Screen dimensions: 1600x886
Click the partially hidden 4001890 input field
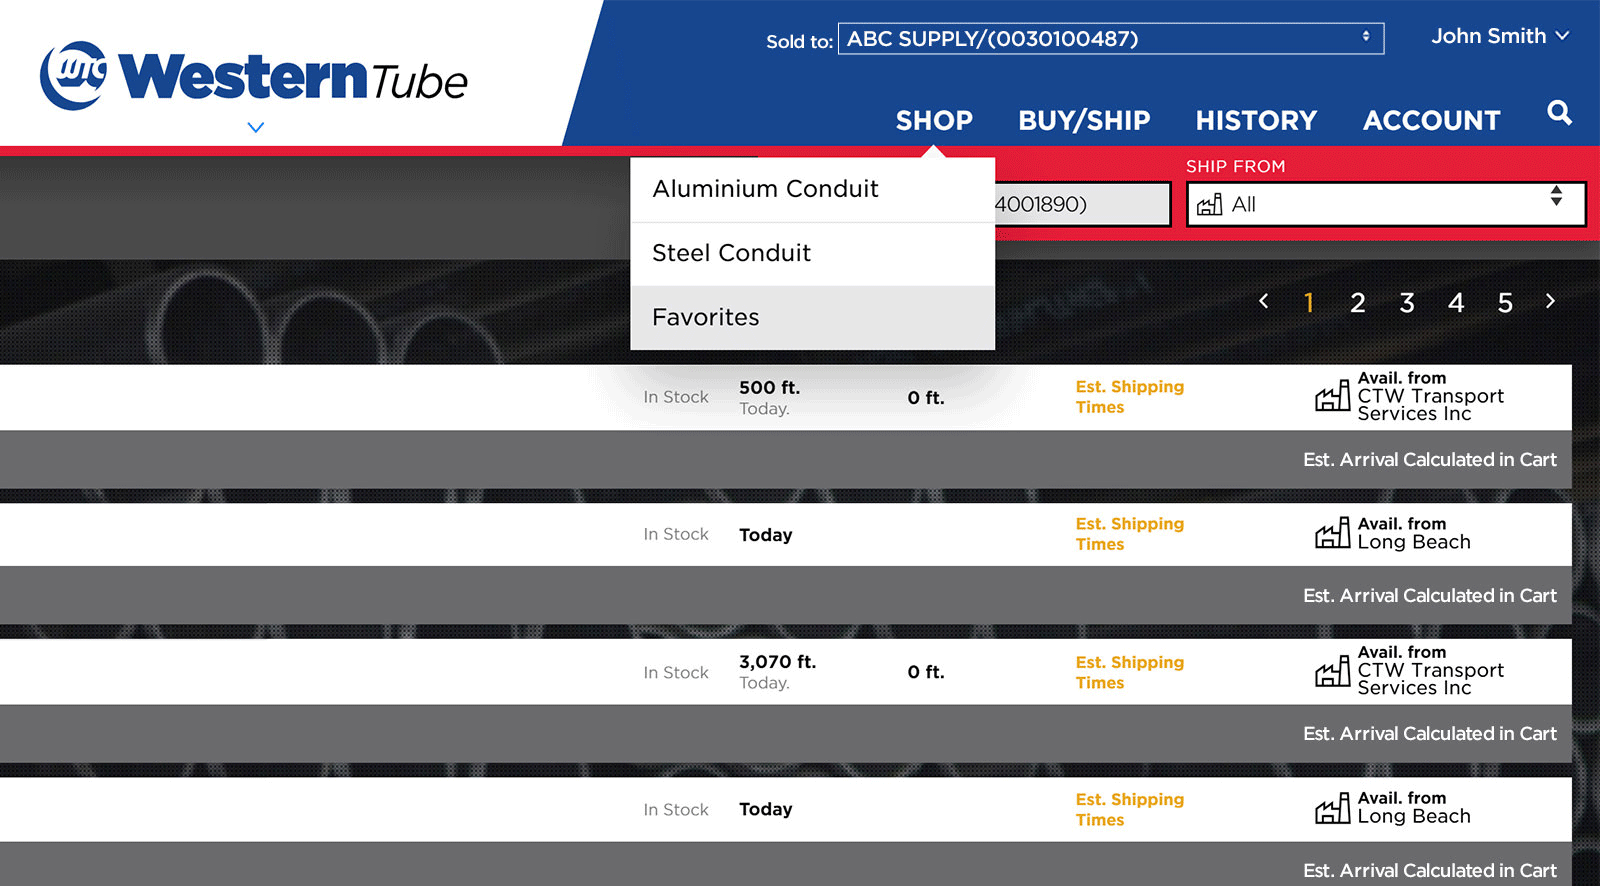tap(1080, 204)
